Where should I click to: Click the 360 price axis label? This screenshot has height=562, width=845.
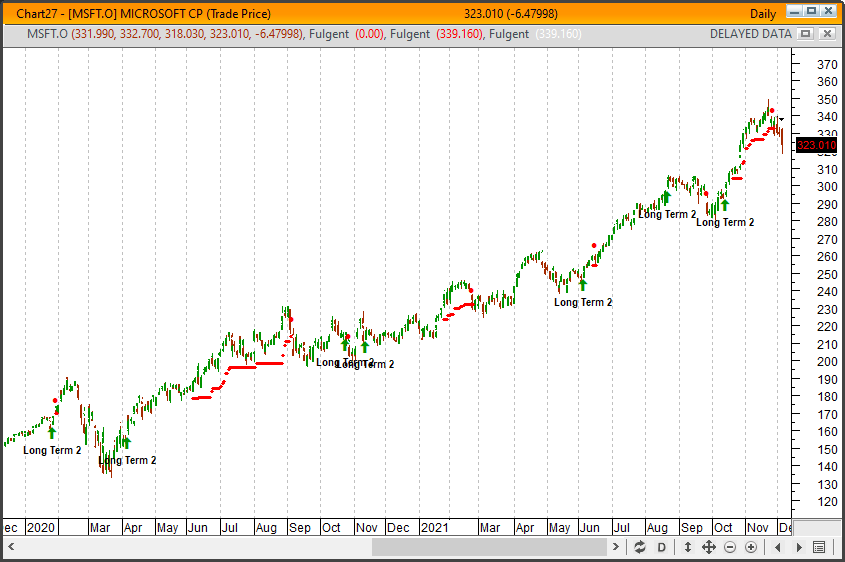point(827,81)
